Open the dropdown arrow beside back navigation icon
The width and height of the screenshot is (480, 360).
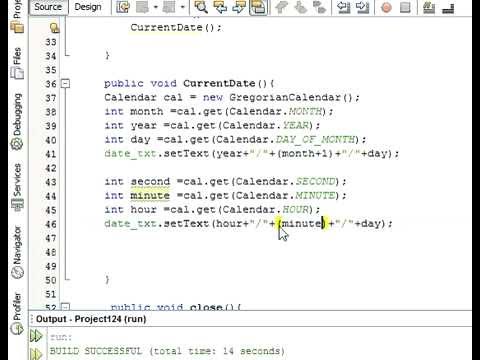[x=156, y=7]
